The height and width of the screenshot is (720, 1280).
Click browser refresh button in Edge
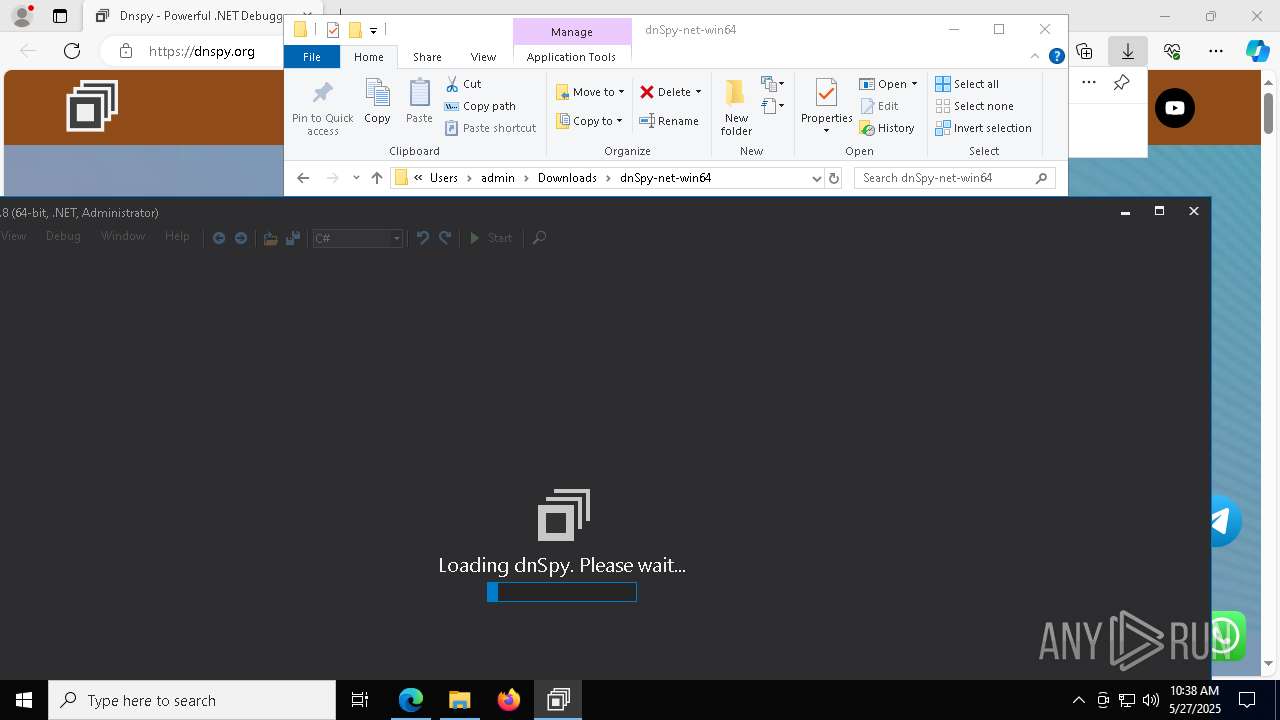click(x=72, y=51)
